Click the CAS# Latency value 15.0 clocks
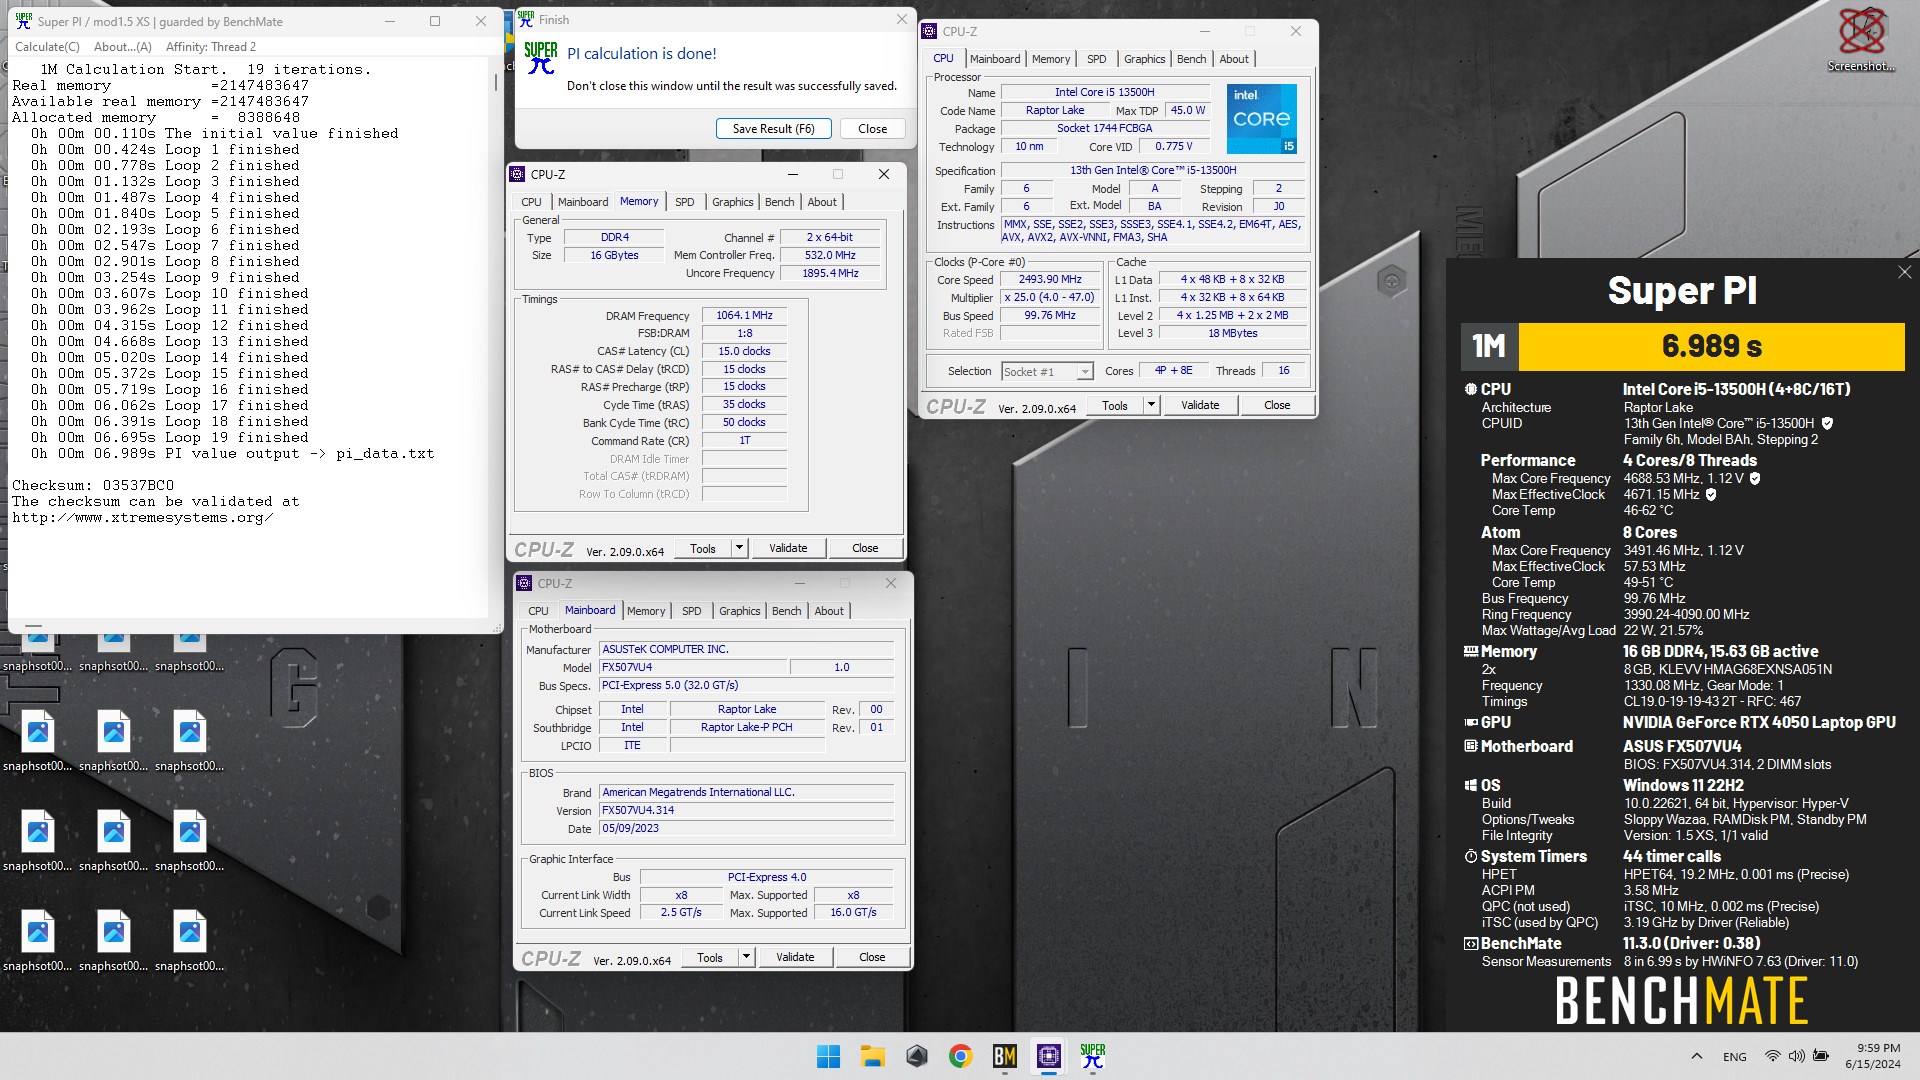Screen dimensions: 1920x1080 (744, 351)
